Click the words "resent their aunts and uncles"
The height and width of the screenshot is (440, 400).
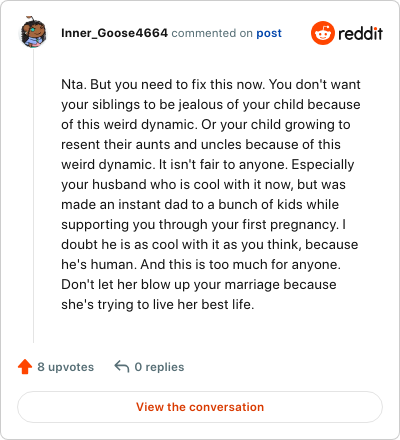[x=151, y=144]
